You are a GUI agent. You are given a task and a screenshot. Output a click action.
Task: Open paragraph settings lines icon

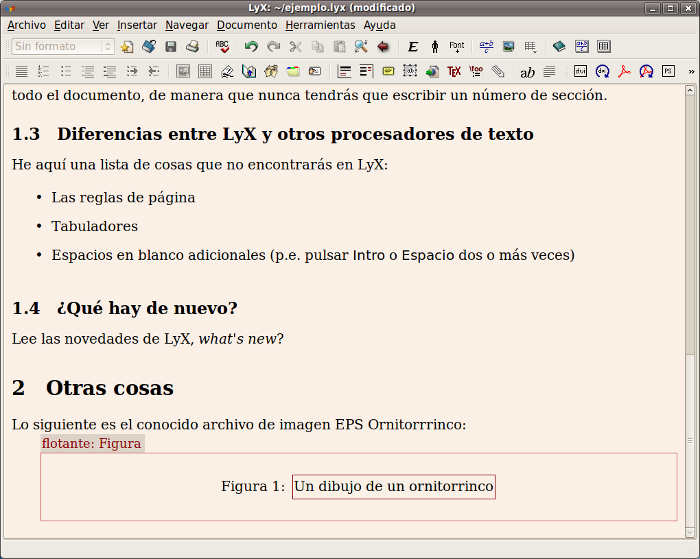[x=549, y=71]
